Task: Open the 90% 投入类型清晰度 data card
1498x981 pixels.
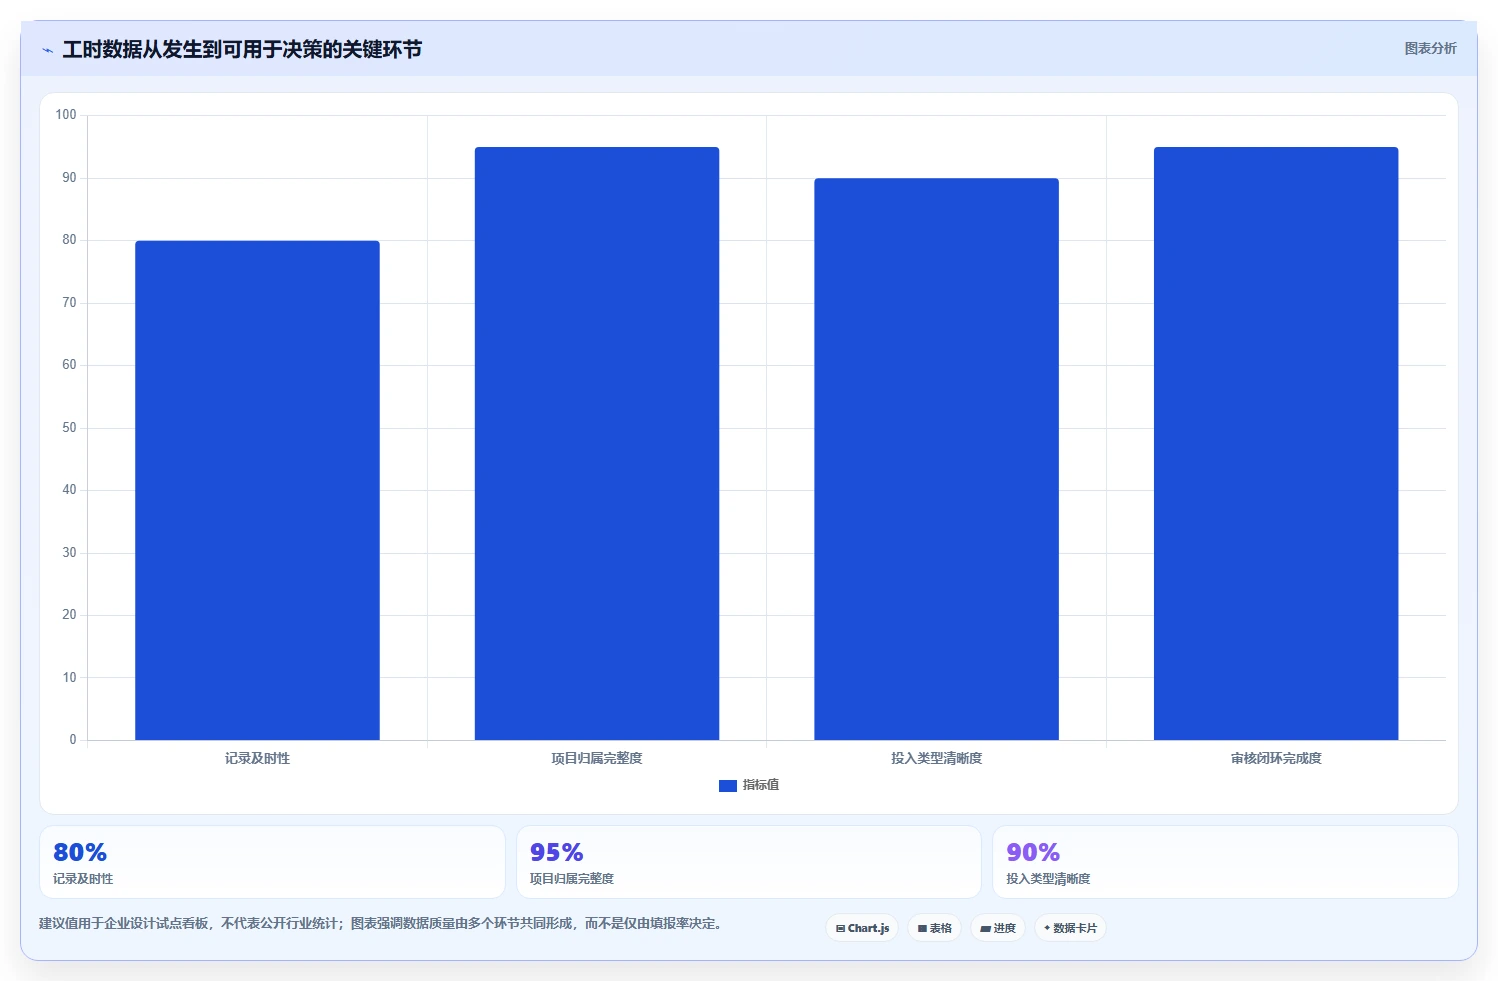Action: click(x=1225, y=862)
